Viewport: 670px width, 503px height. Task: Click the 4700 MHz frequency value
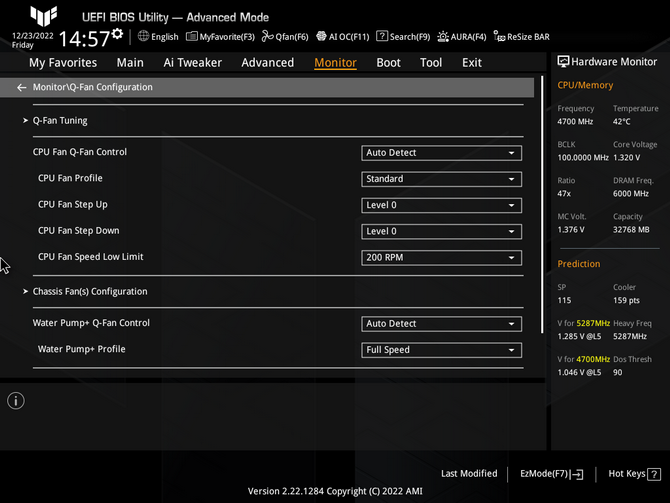[x=575, y=122]
